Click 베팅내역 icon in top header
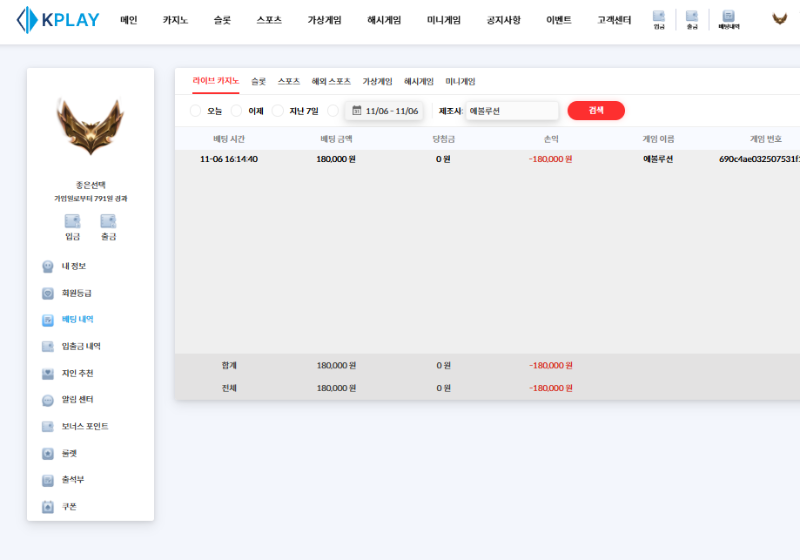The height and width of the screenshot is (560, 800). click(728, 19)
